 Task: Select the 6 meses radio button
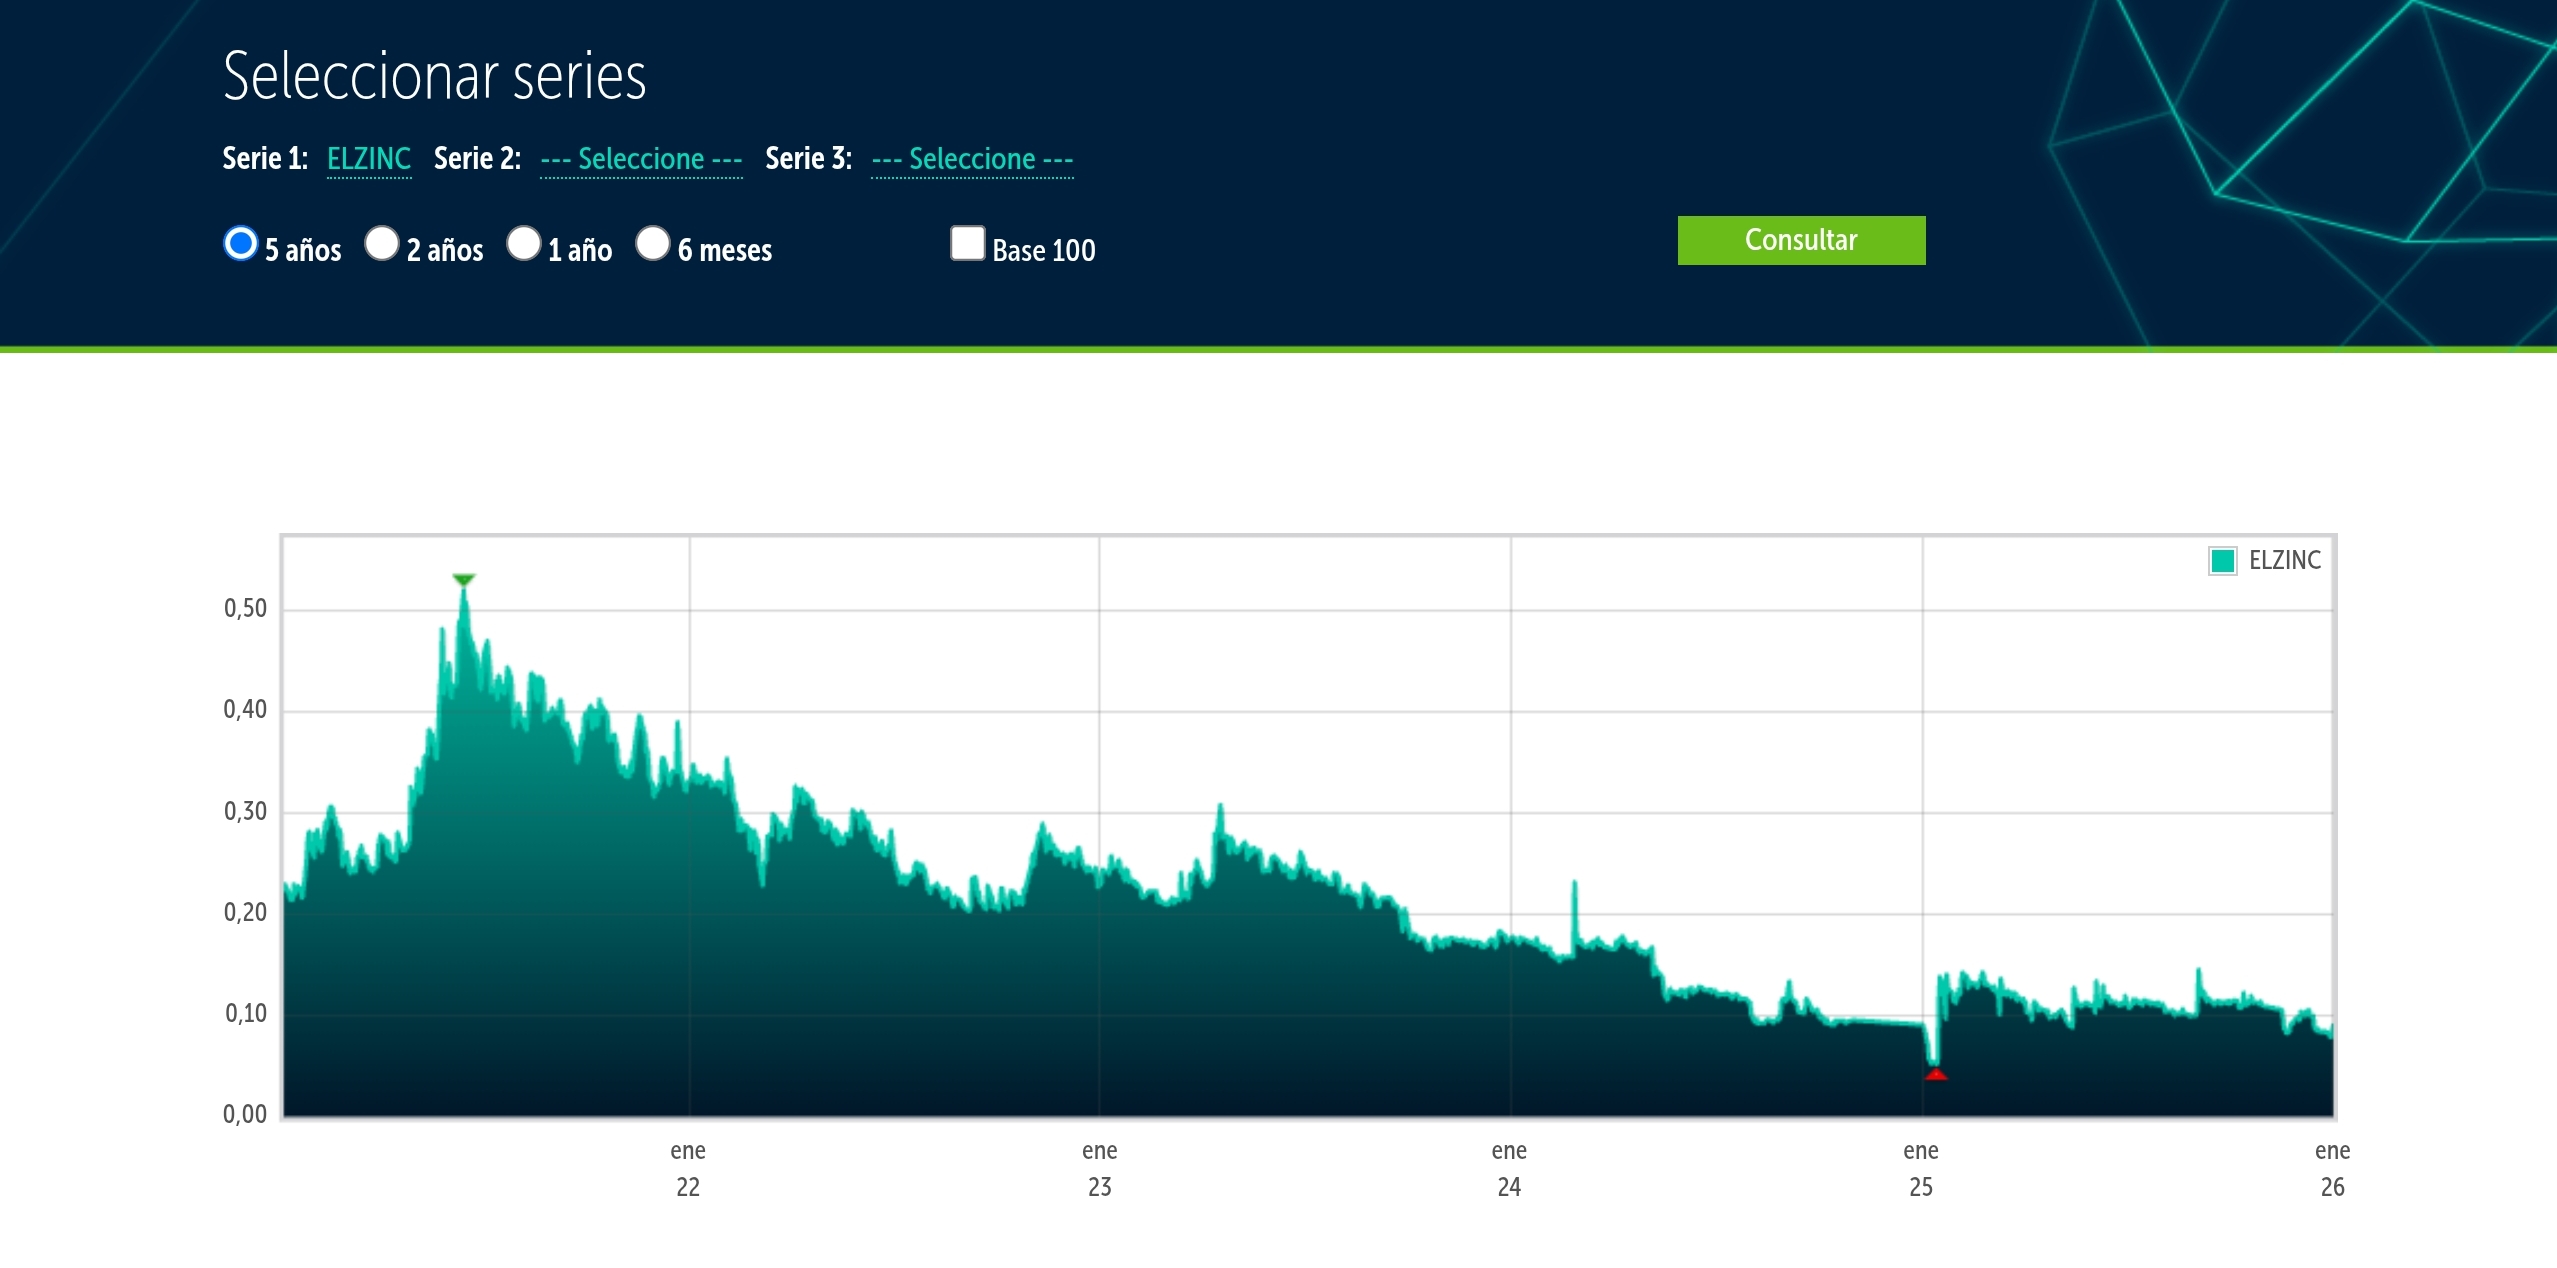[653, 243]
